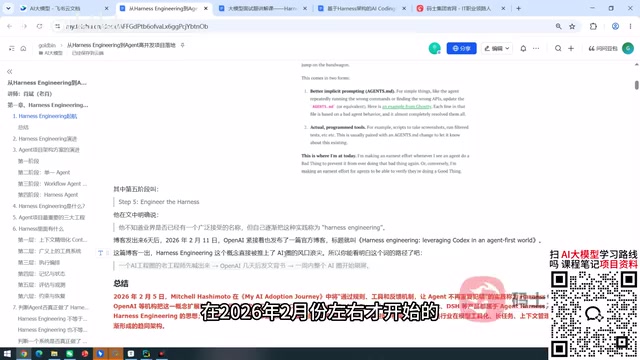The height and width of the screenshot is (360, 640).
Task: Open the document tree menu icon
Action: (x=11, y=48)
